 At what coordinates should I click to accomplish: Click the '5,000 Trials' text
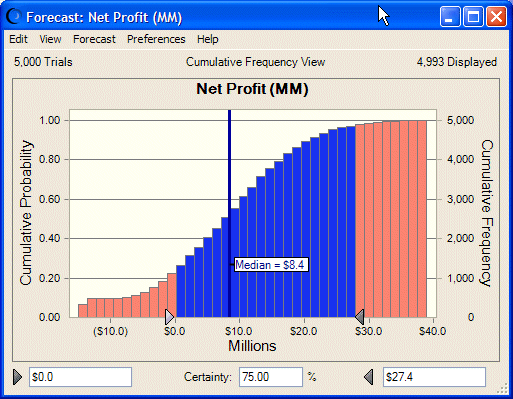pyautogui.click(x=43, y=62)
